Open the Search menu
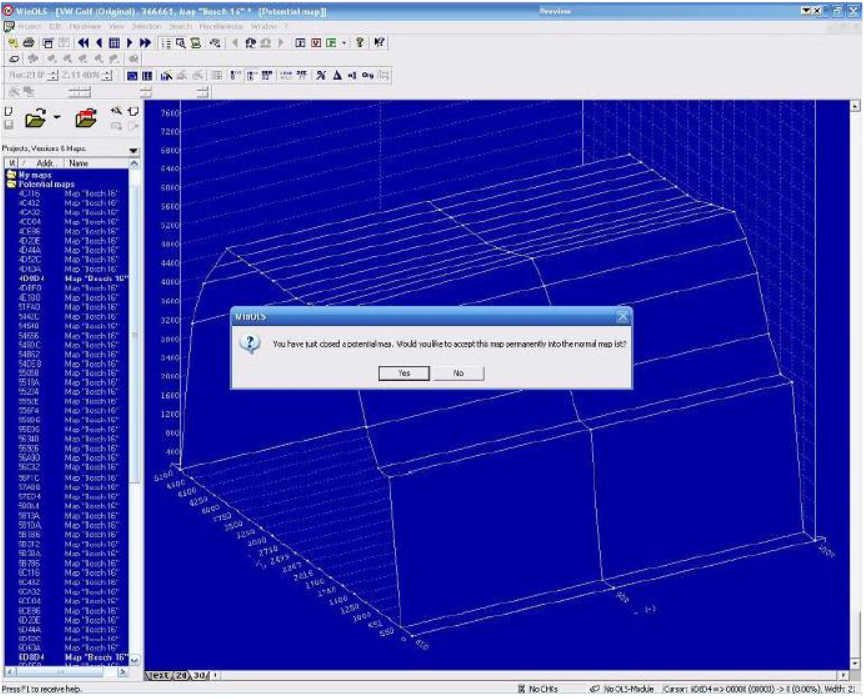 [x=180, y=26]
